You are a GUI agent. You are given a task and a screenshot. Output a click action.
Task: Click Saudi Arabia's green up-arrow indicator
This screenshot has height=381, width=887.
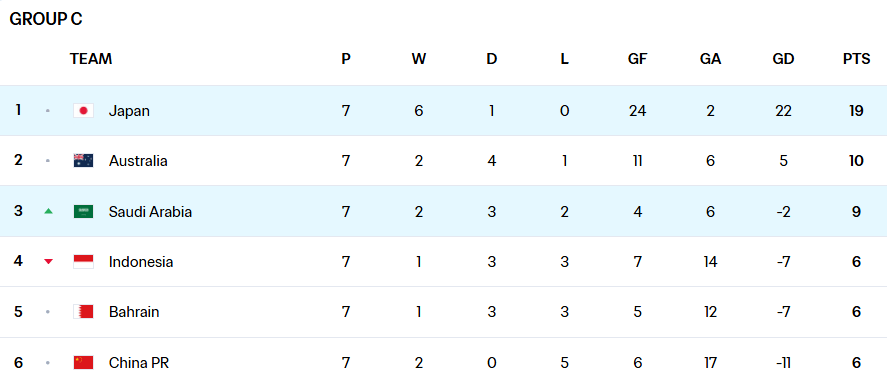tap(49, 211)
